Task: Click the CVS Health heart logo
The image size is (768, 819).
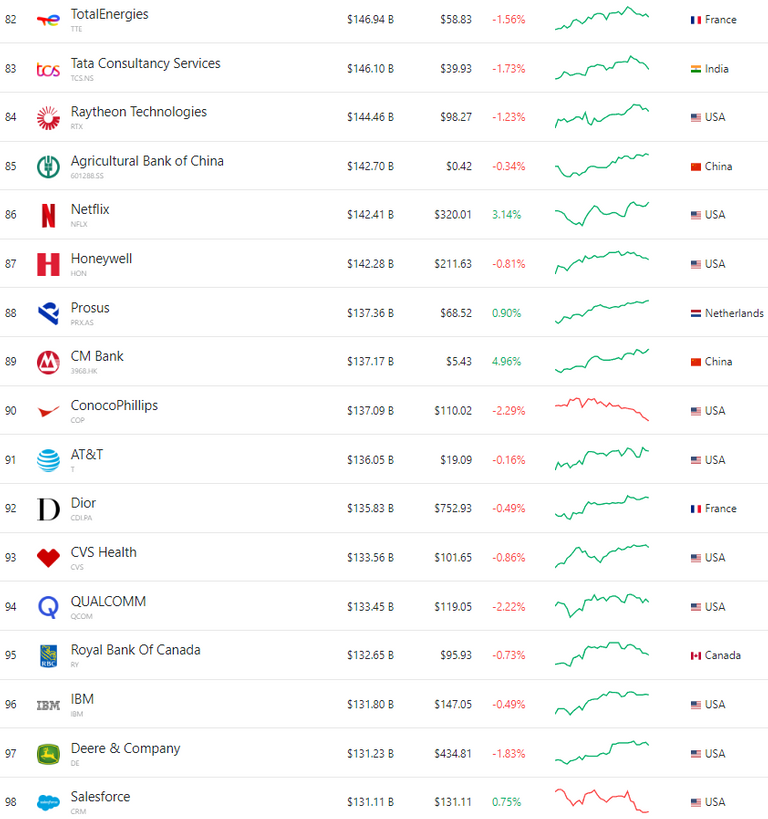Action: tap(48, 558)
